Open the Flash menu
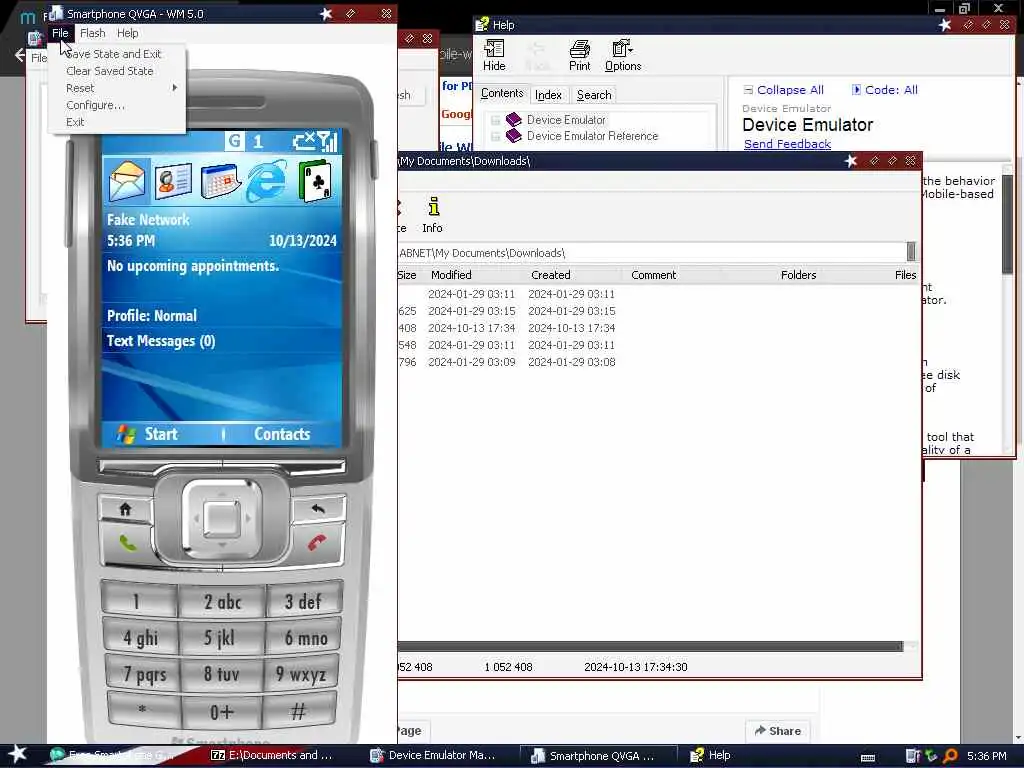The width and height of the screenshot is (1024, 768). point(92,33)
